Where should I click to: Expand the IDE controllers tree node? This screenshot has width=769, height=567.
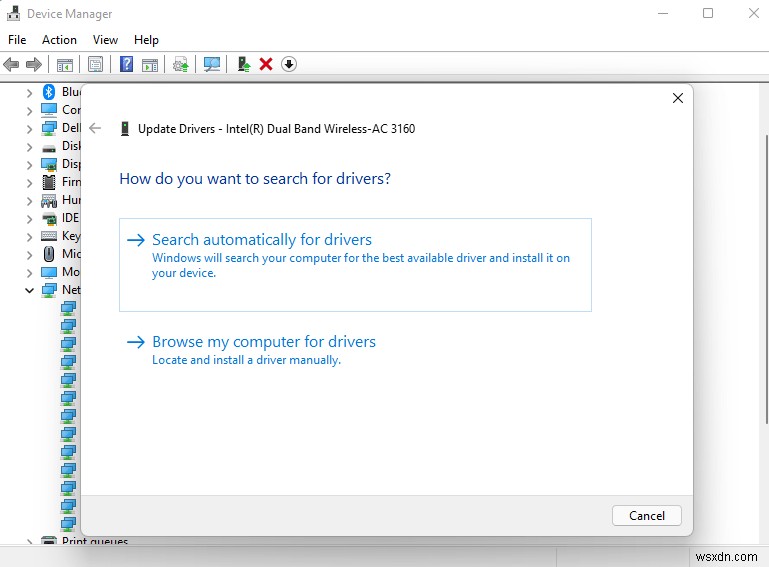point(29,219)
